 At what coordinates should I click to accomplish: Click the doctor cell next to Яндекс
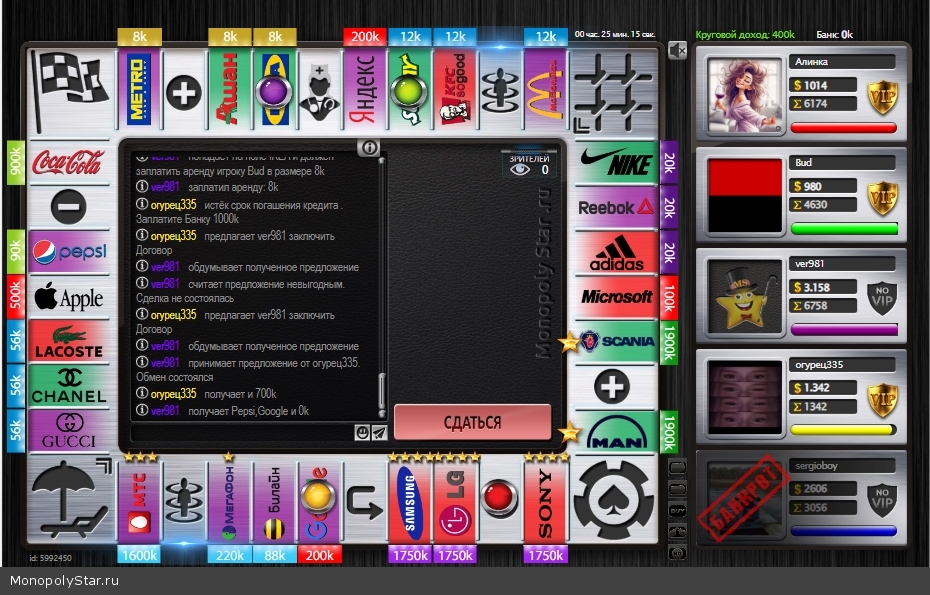coord(319,90)
